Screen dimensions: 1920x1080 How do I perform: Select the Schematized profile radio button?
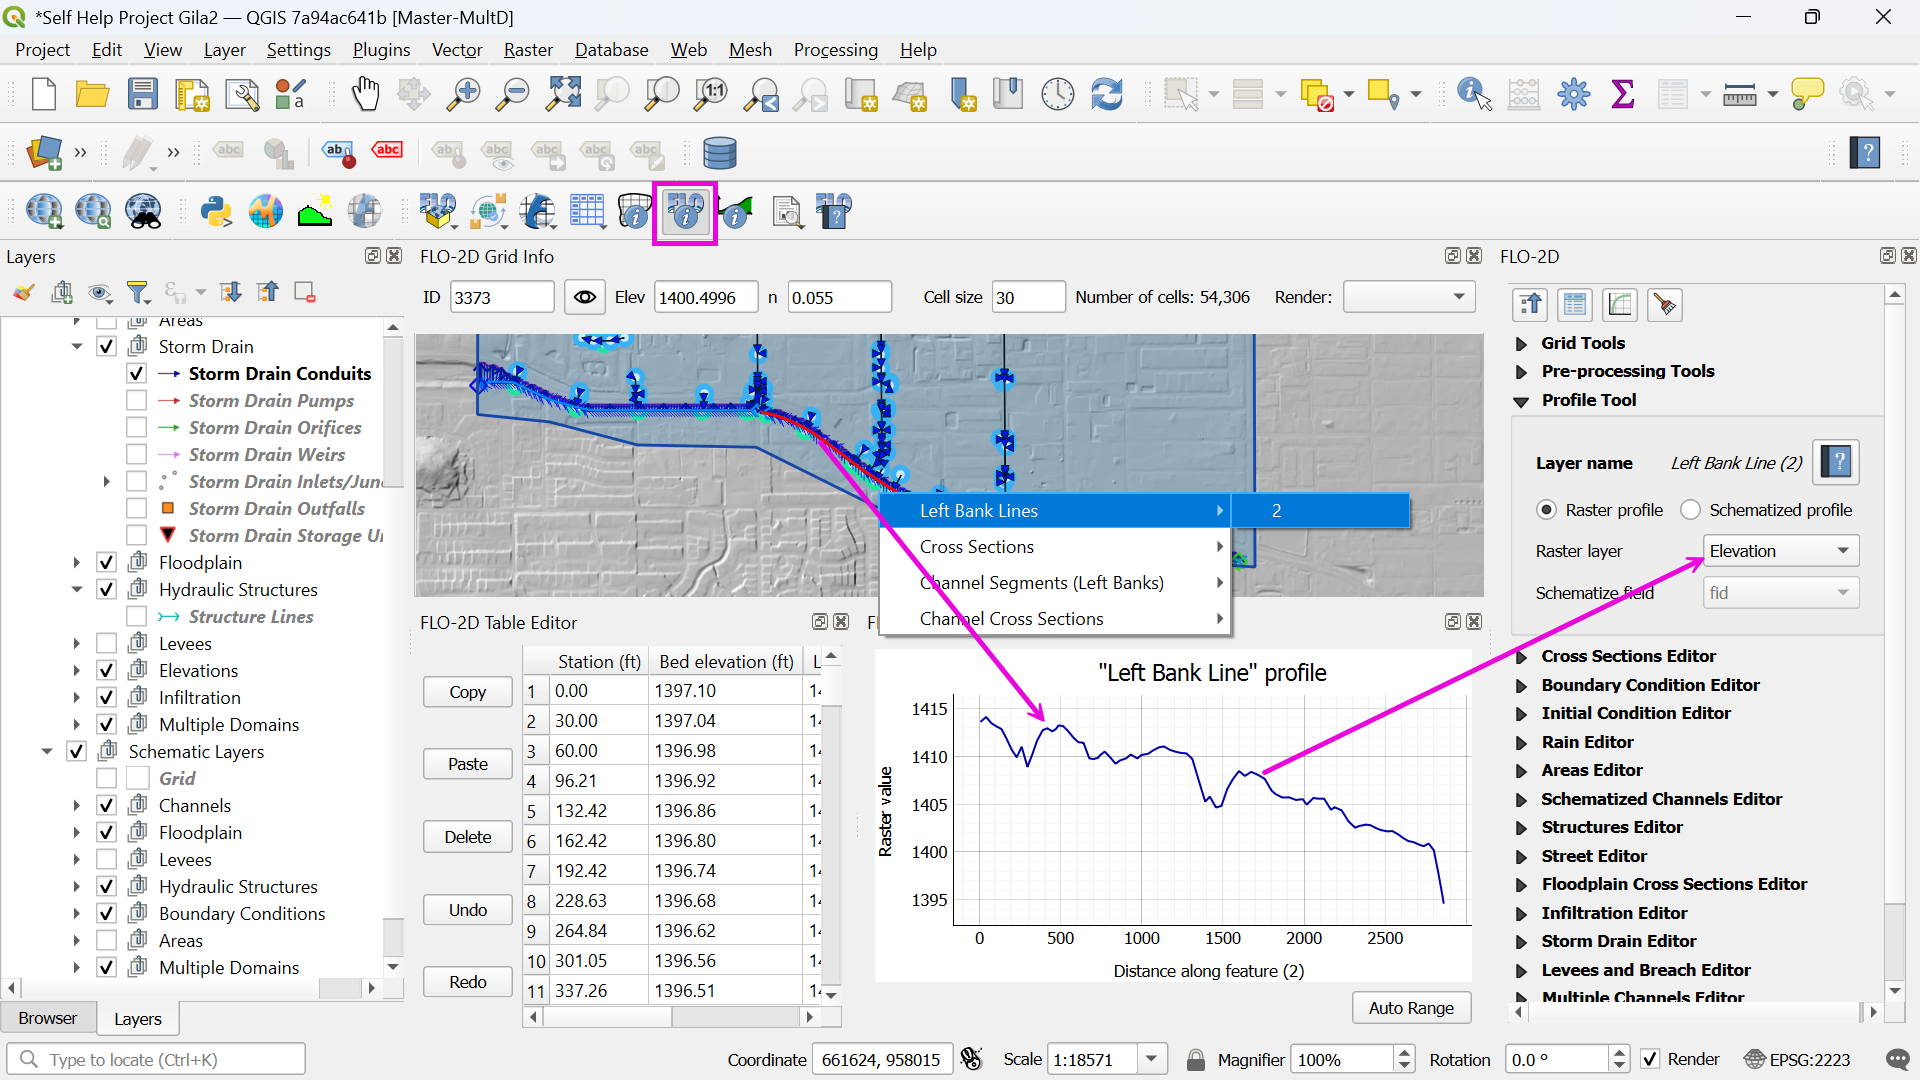[1690, 510]
